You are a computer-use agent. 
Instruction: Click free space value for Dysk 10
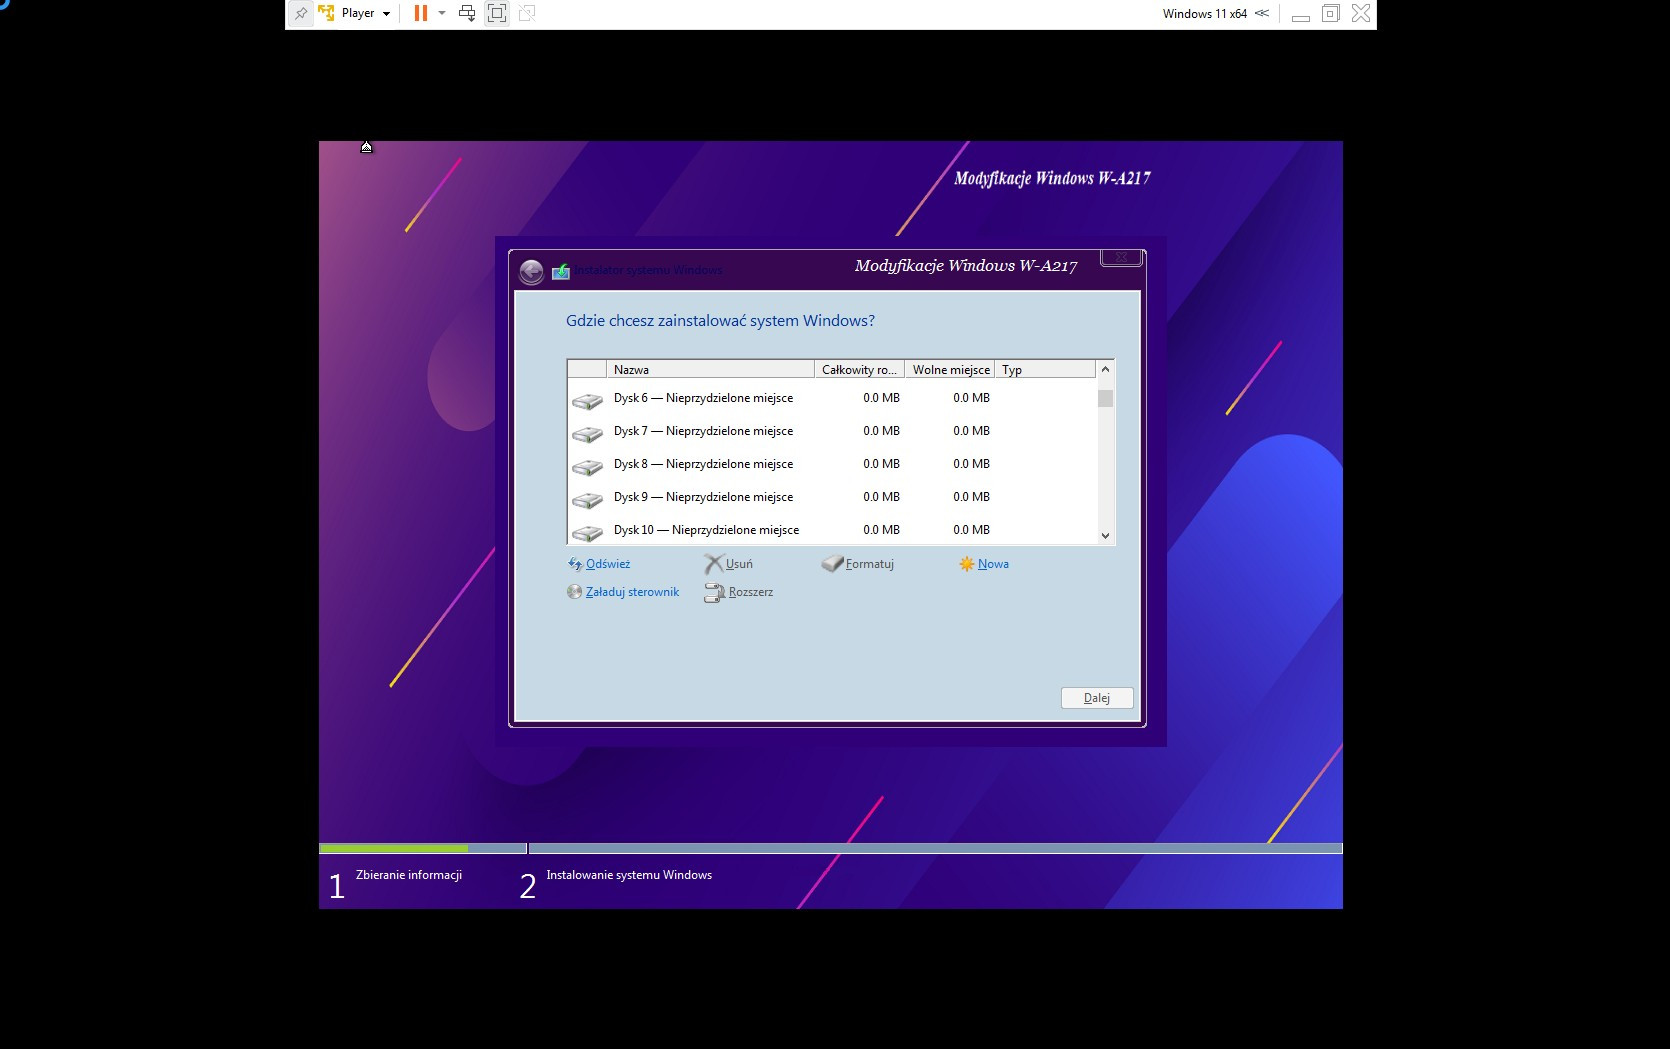971,530
